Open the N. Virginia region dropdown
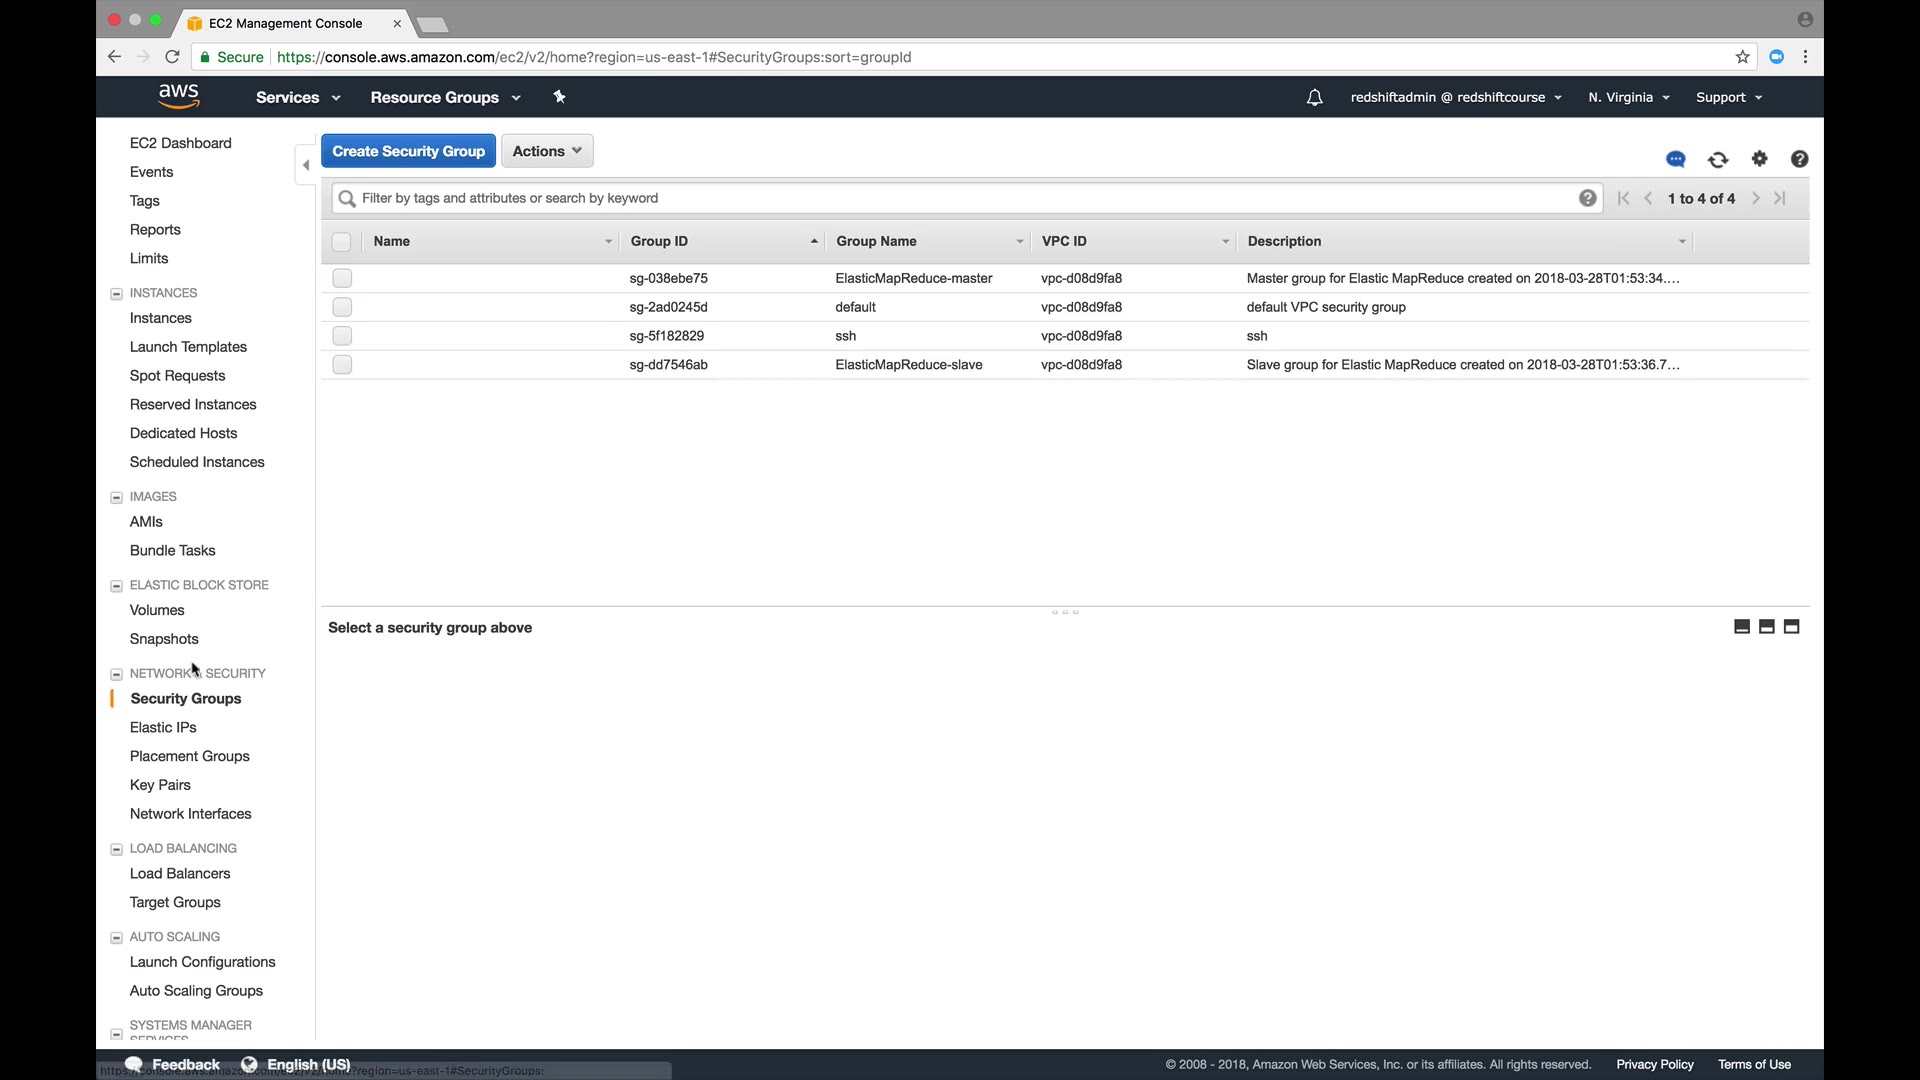 coord(1628,97)
